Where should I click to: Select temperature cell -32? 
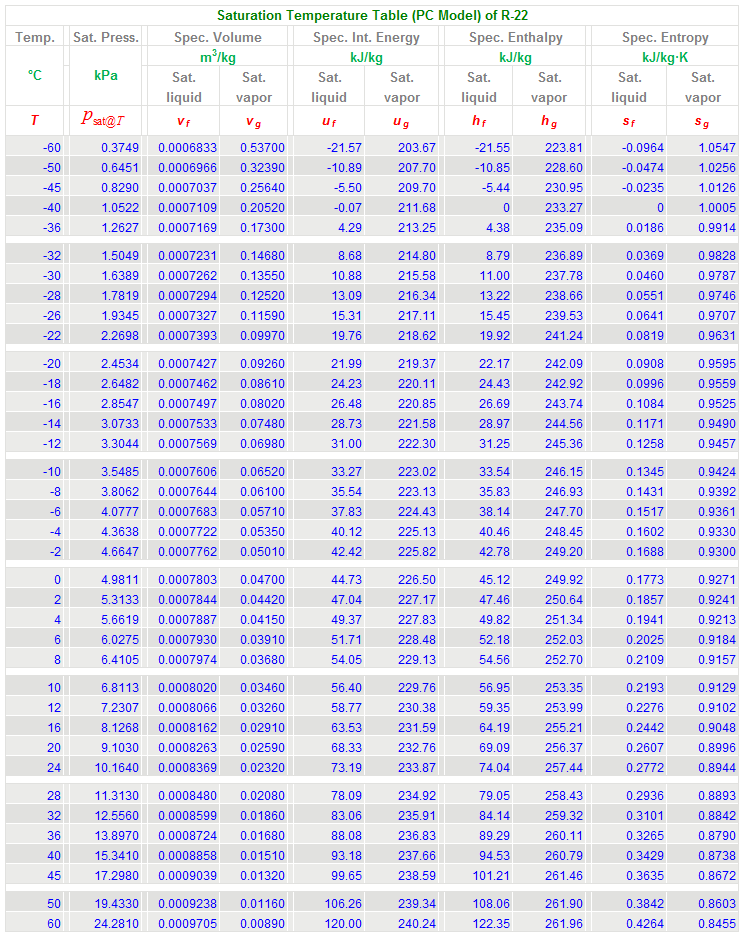(52, 256)
